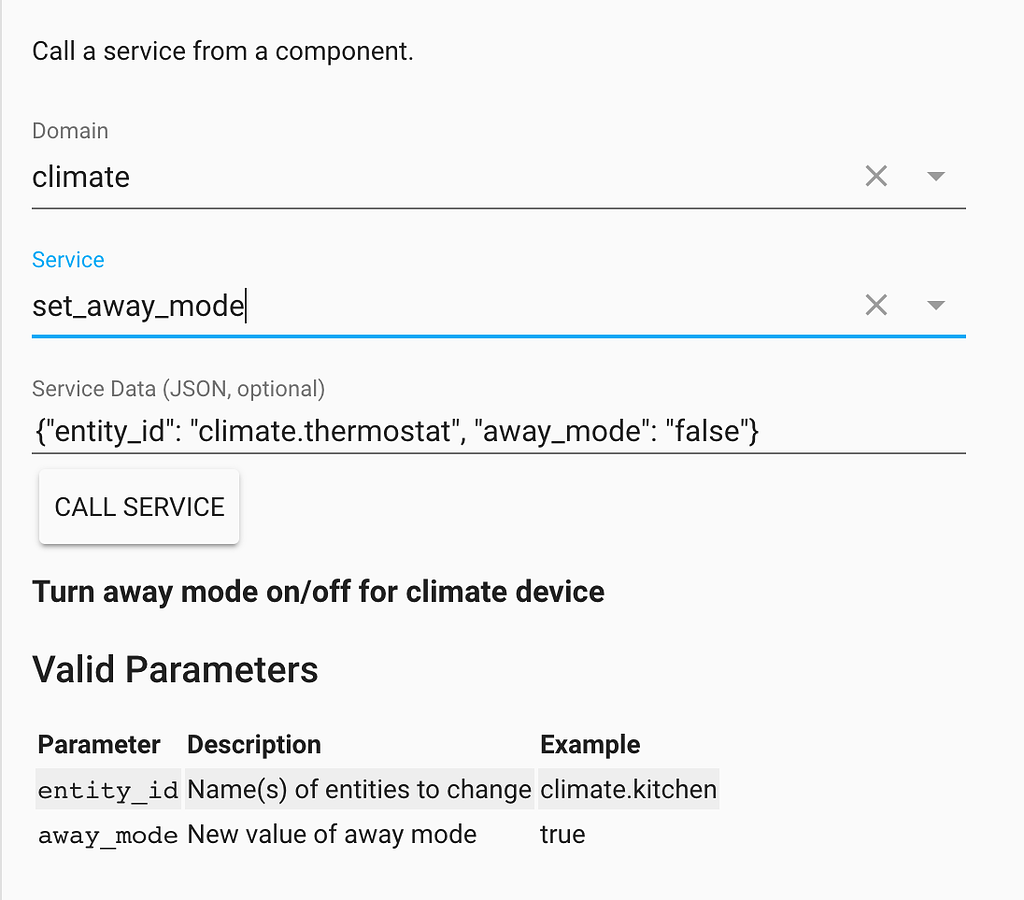Click the 'Valid Parameters' heading

pyautogui.click(x=175, y=669)
